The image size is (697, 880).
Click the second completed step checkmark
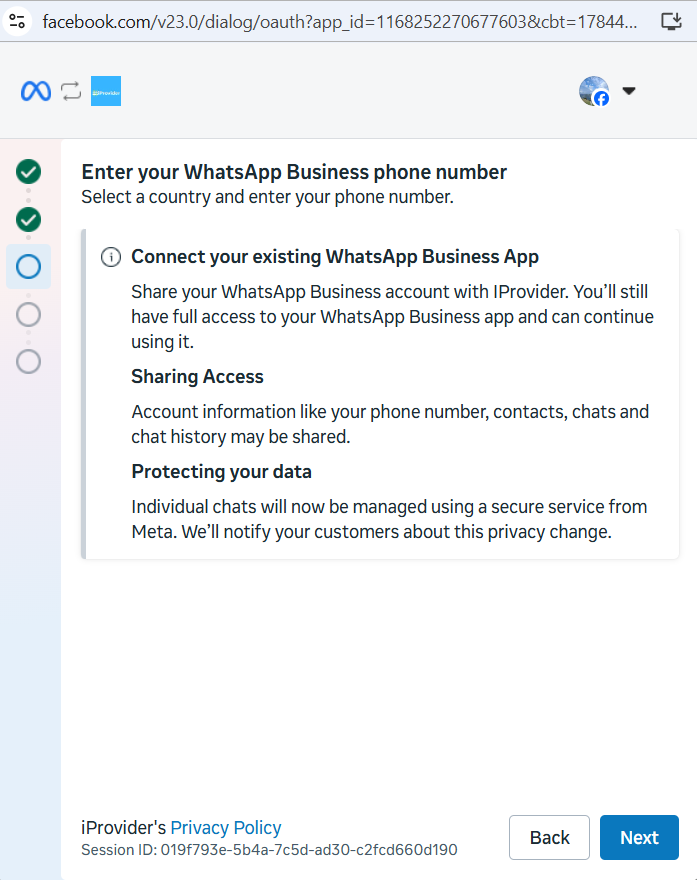coord(29,219)
